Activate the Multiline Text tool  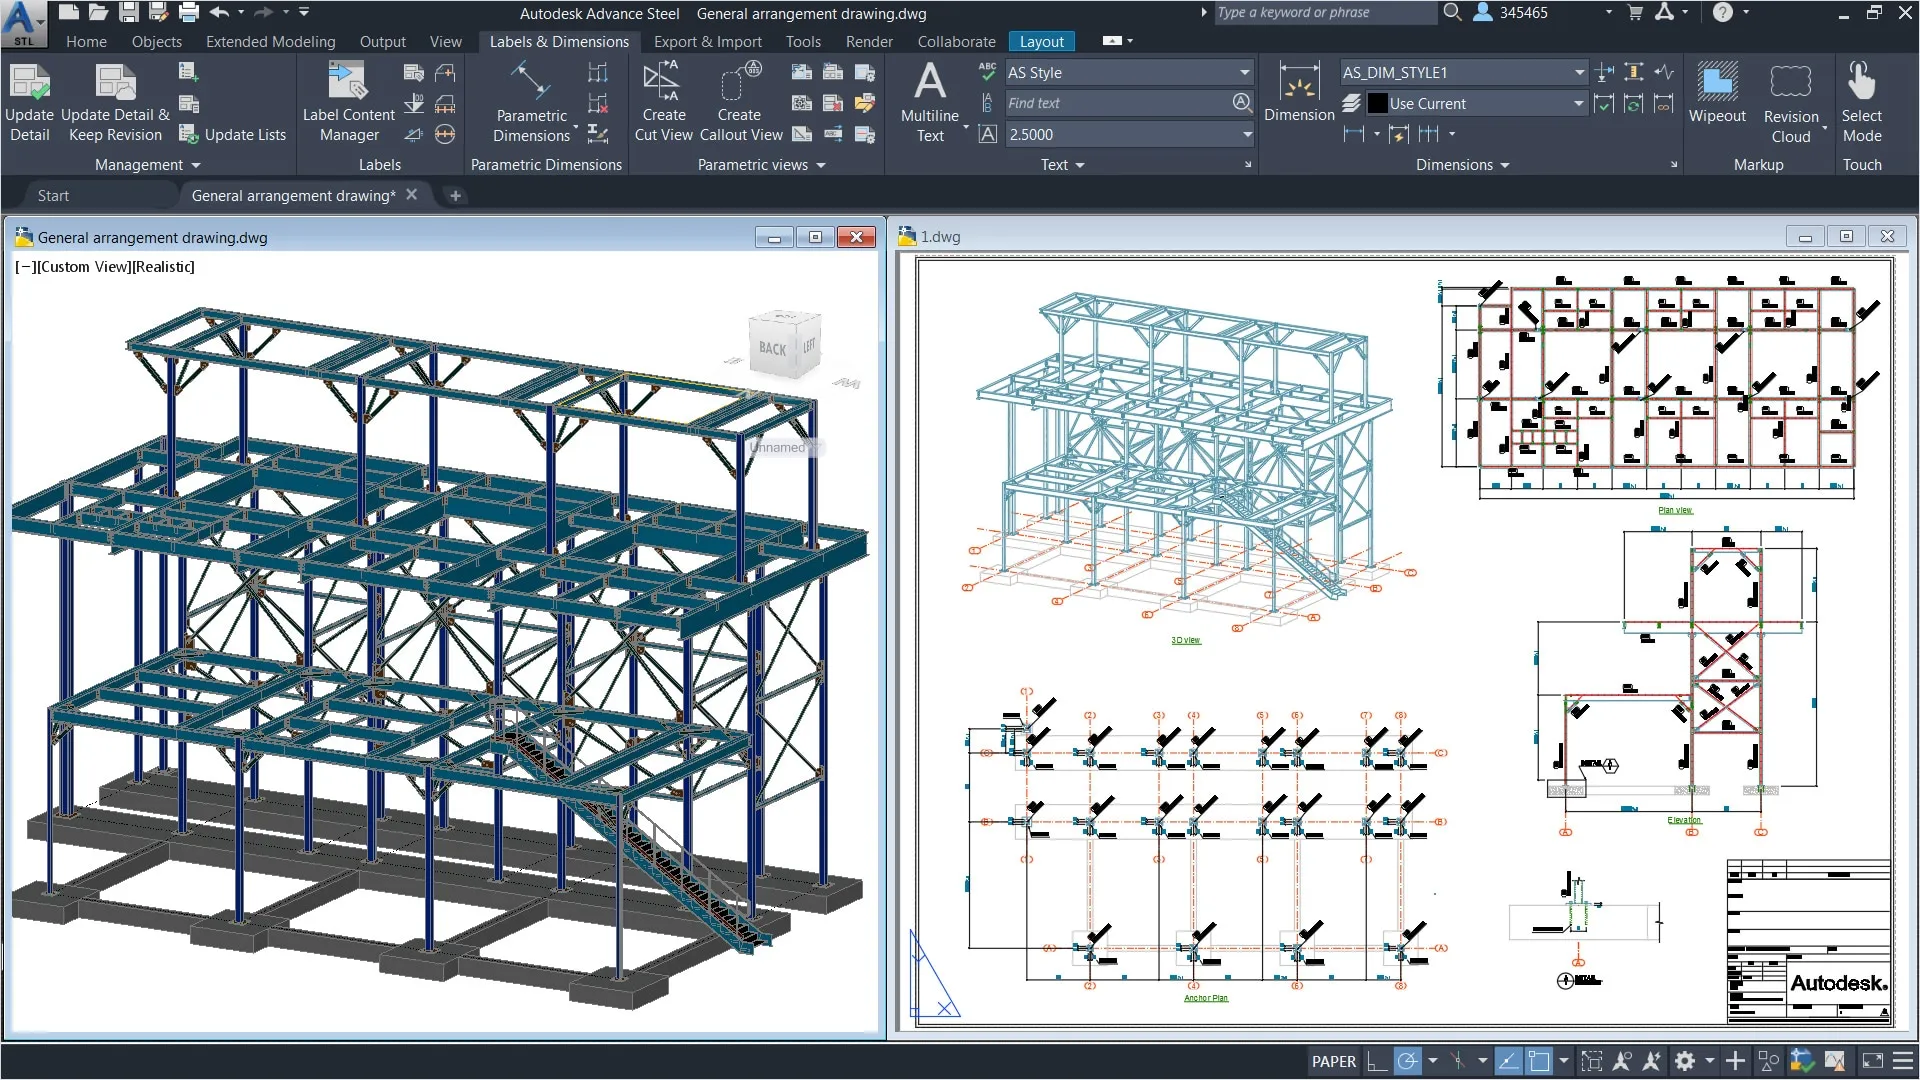click(929, 100)
